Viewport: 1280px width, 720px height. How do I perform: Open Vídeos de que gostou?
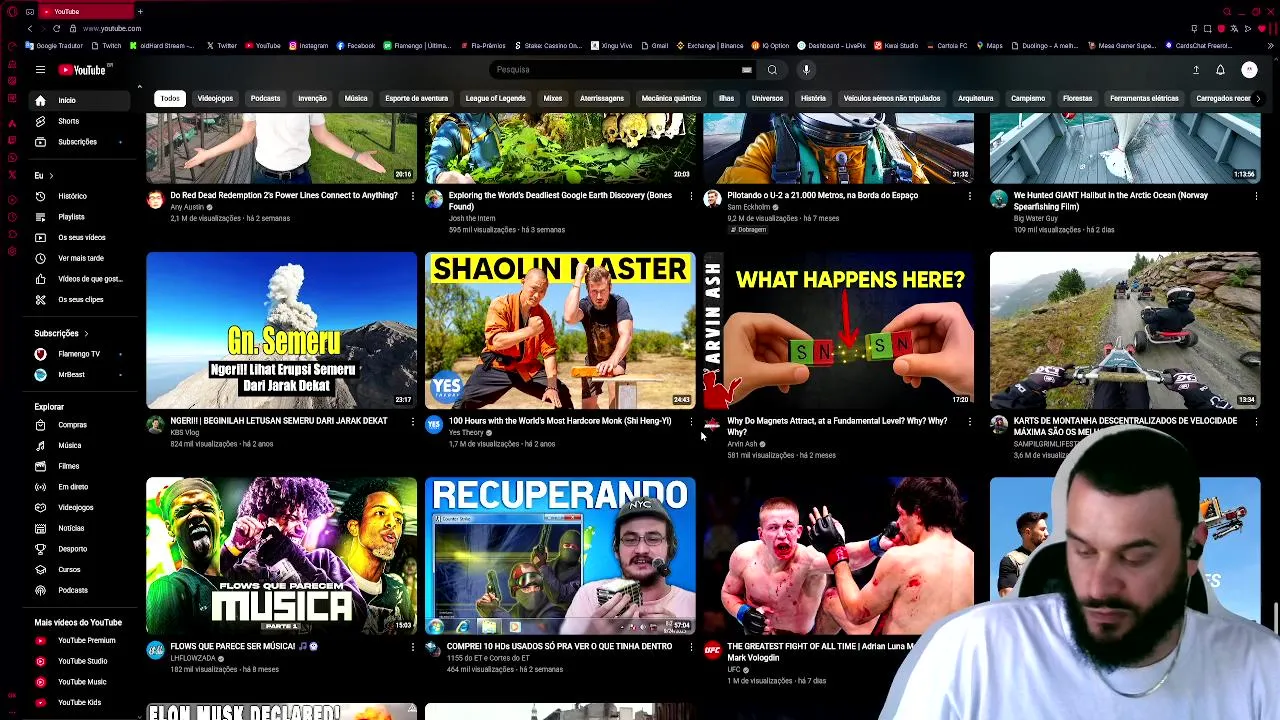(x=80, y=279)
